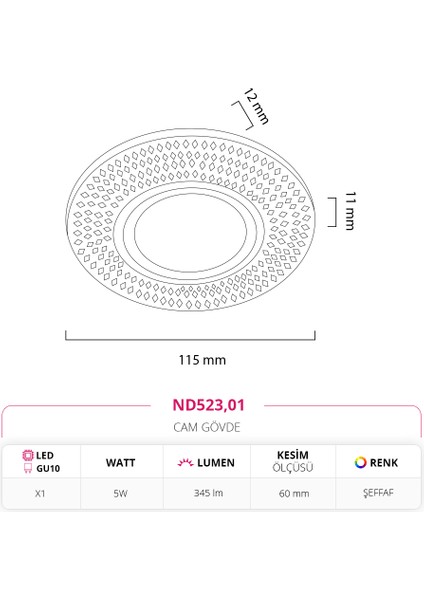Viewport: 424px width, 600px height.
Task: Click the 115 mm width label
Action: click(202, 360)
